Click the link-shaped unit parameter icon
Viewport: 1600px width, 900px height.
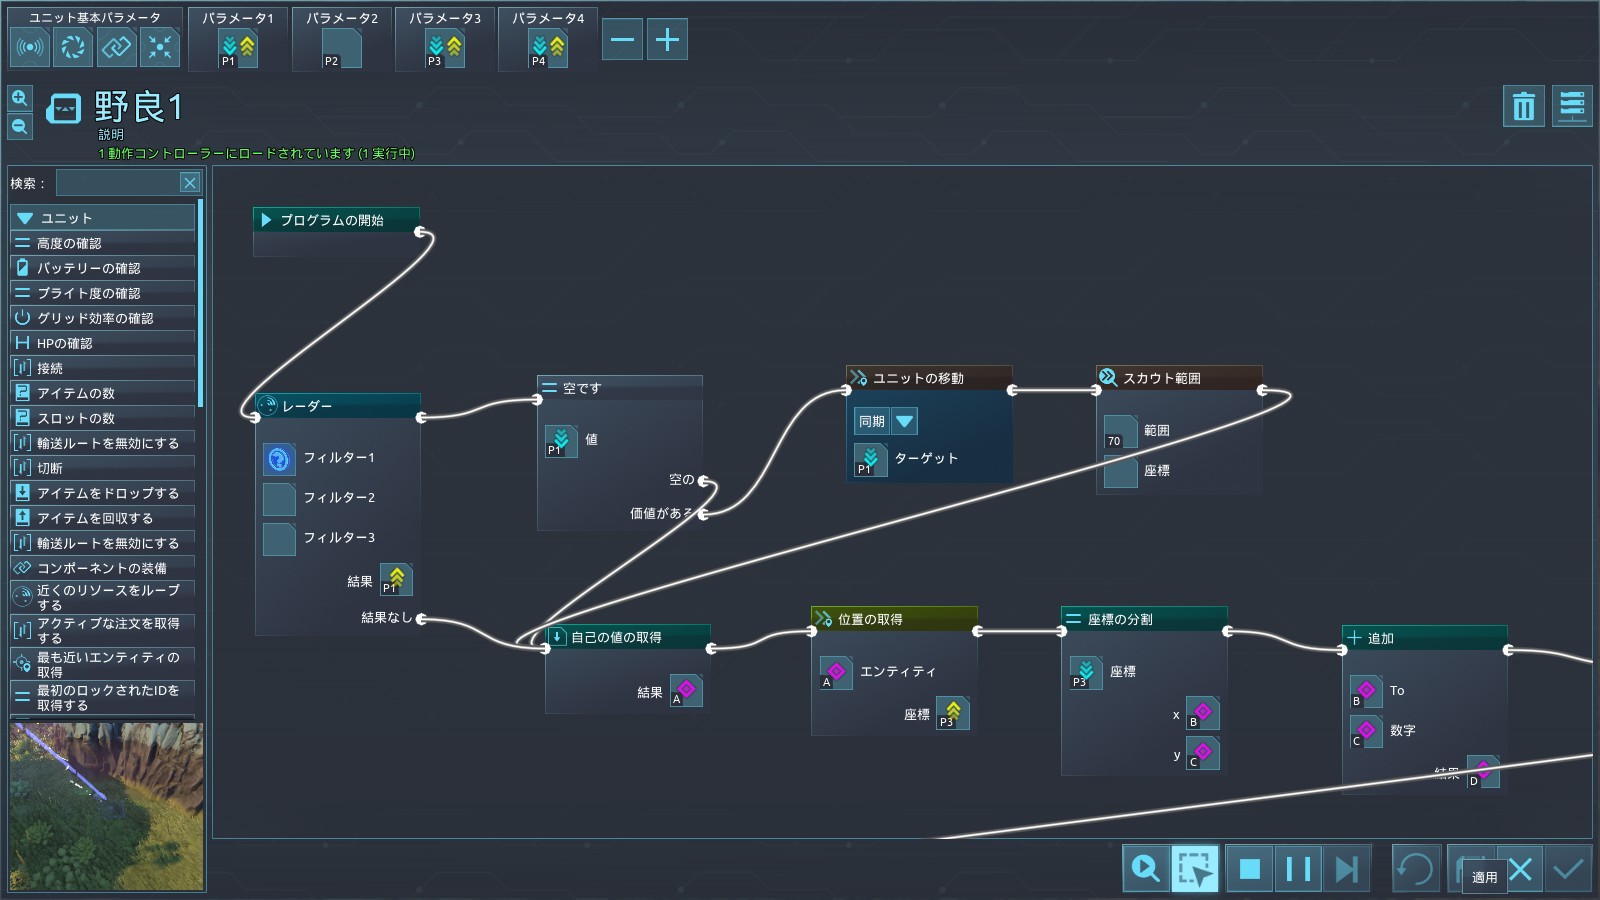coord(117,47)
